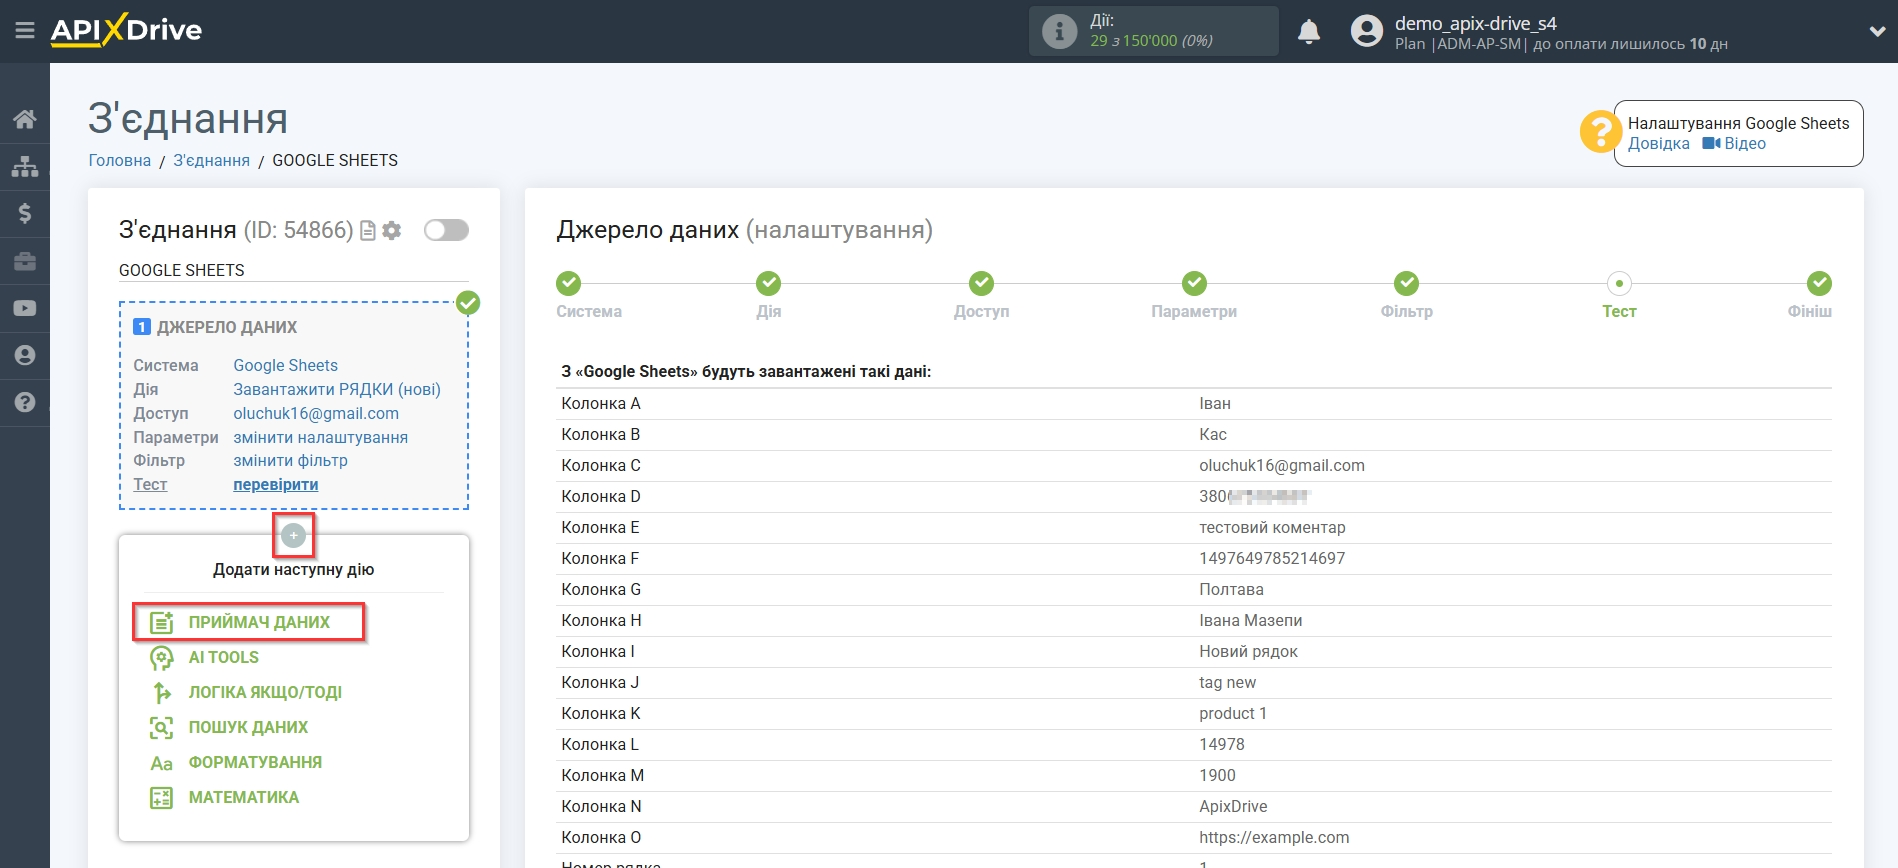Select МАТЕМАТИКА option
Screen dimensions: 1898x868
(244, 797)
